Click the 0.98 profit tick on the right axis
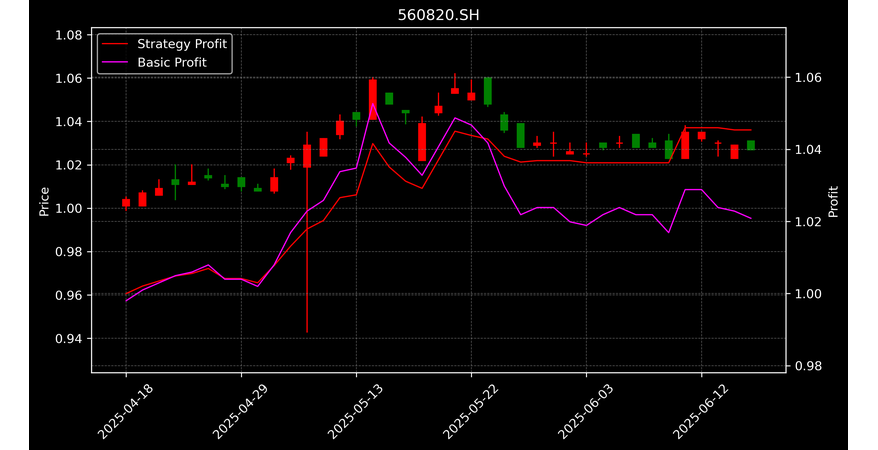Viewport: 878px width, 450px height. (809, 366)
